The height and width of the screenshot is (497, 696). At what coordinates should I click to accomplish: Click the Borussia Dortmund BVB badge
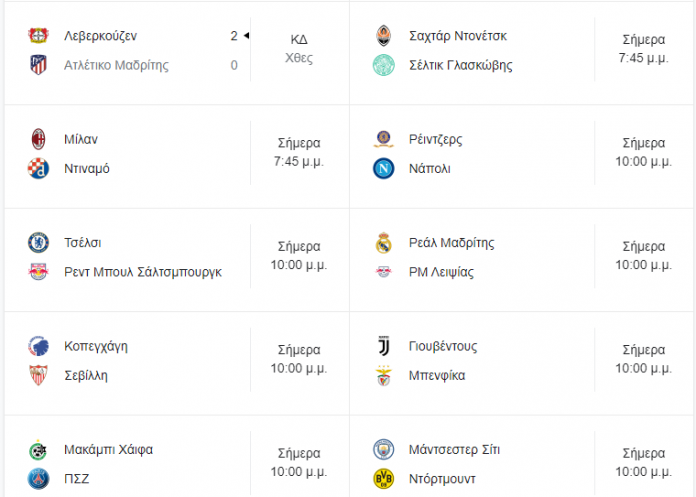(384, 479)
